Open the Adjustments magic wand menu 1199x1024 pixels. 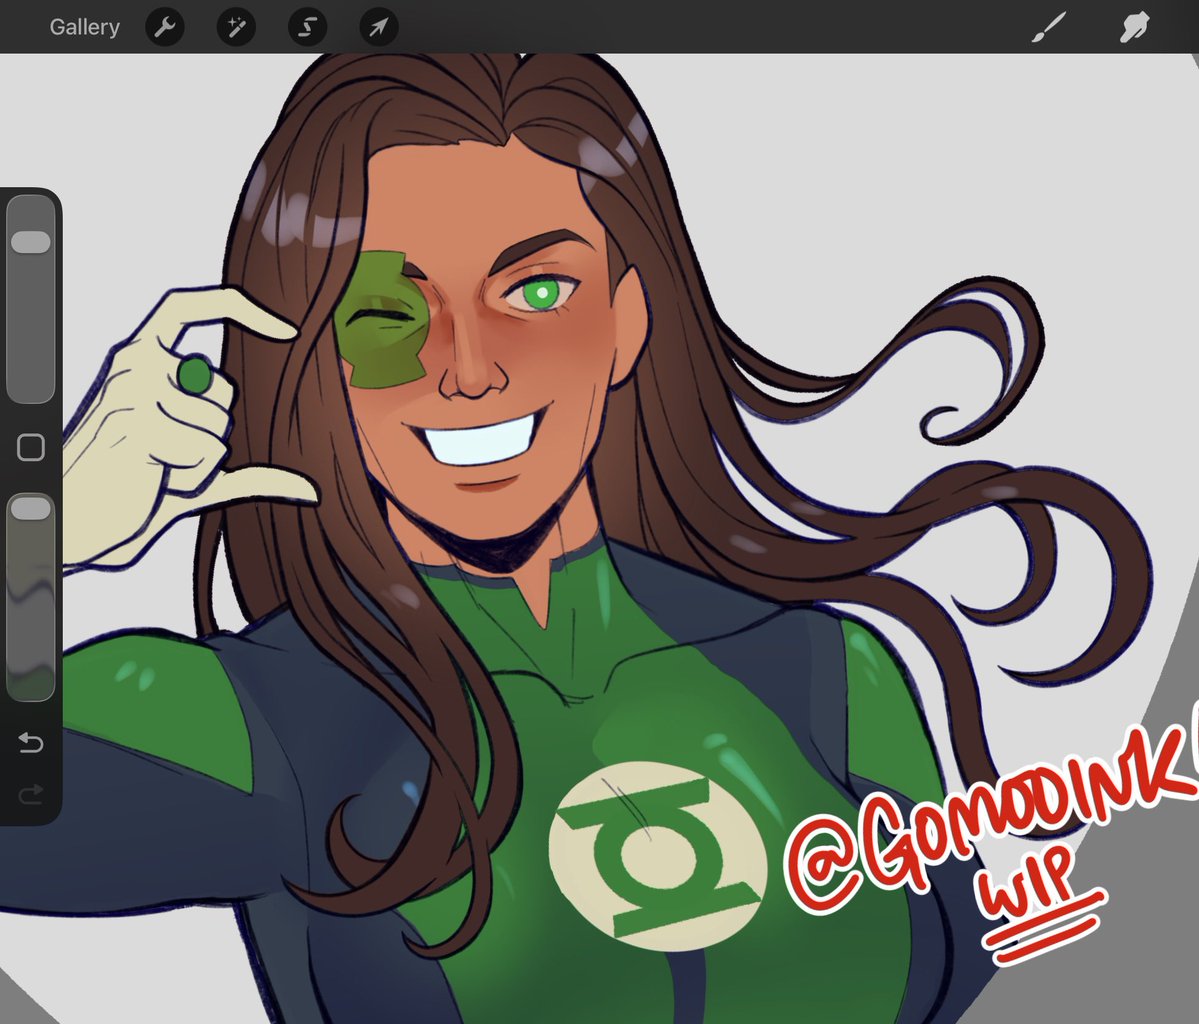[x=236, y=28]
